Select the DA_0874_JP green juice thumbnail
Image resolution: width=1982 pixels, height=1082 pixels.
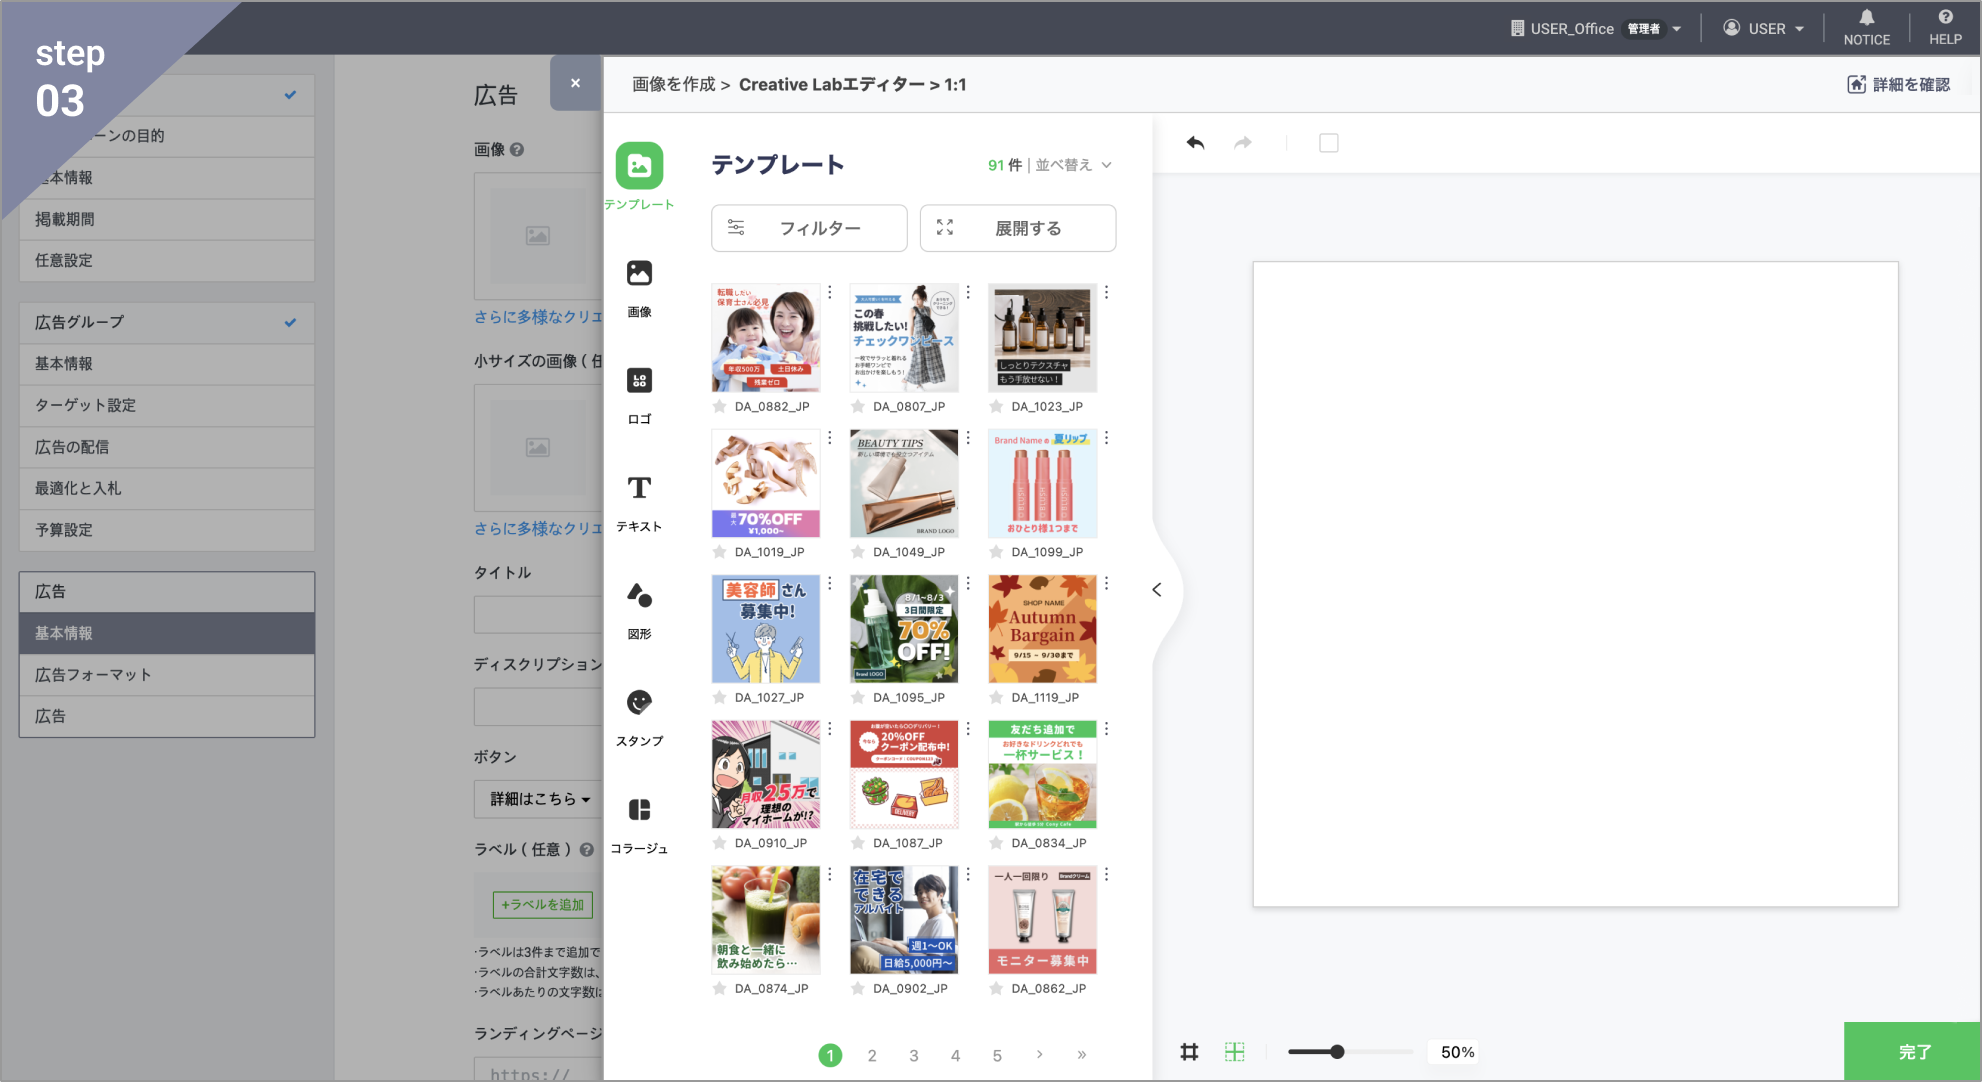(x=766, y=920)
